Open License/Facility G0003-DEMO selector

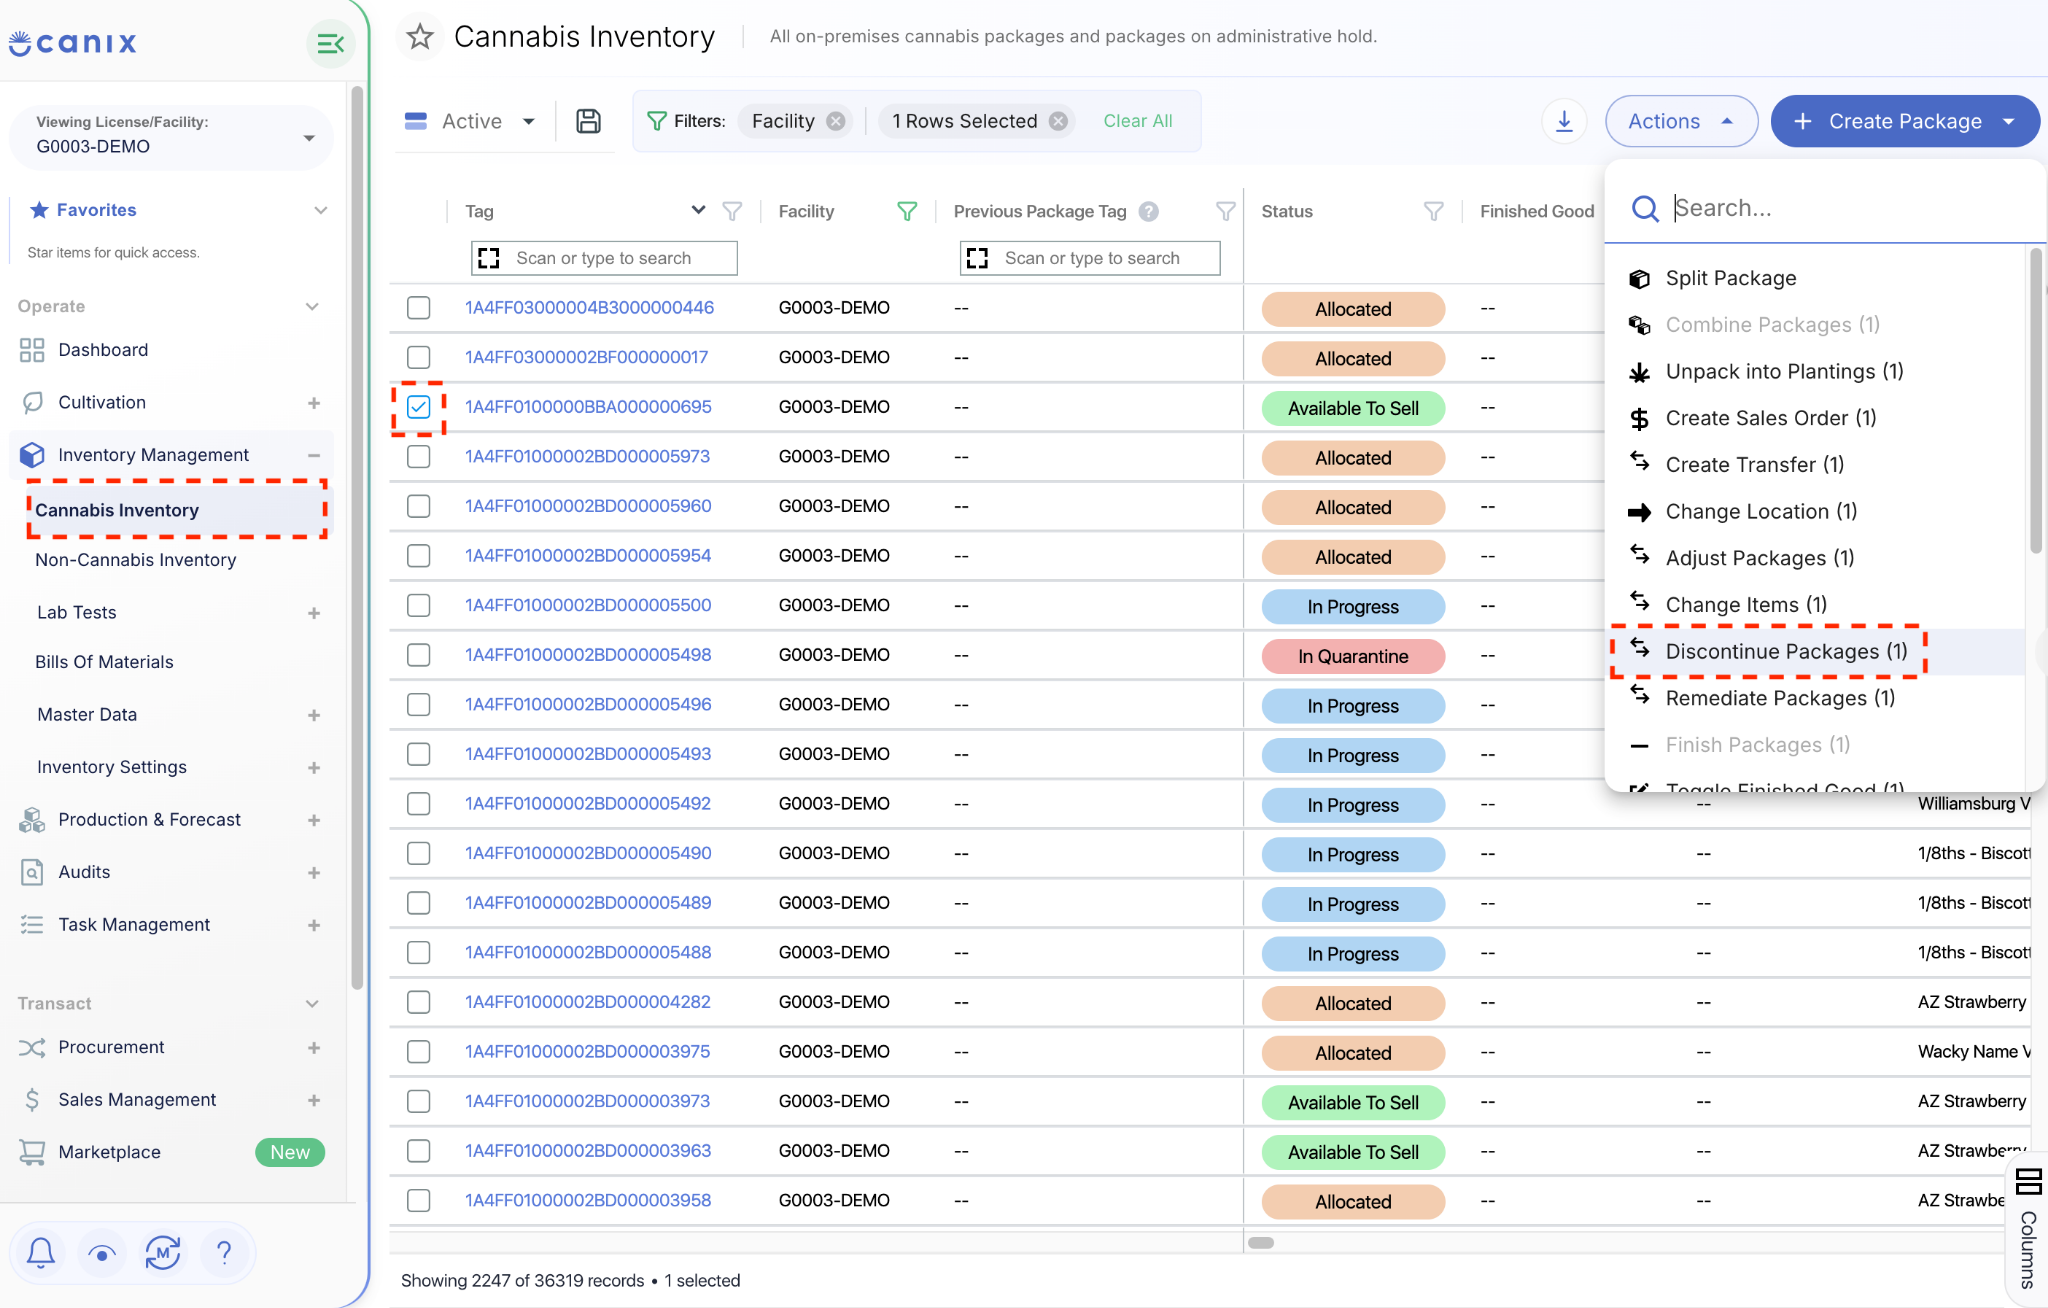(172, 135)
